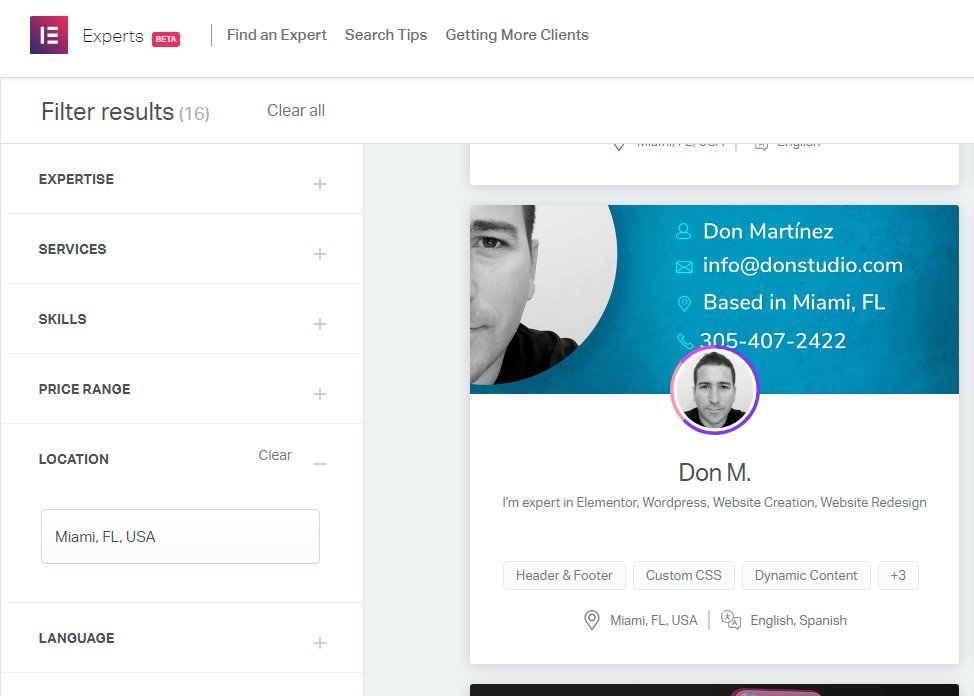Select the Dynamic Content skill tag

point(806,575)
